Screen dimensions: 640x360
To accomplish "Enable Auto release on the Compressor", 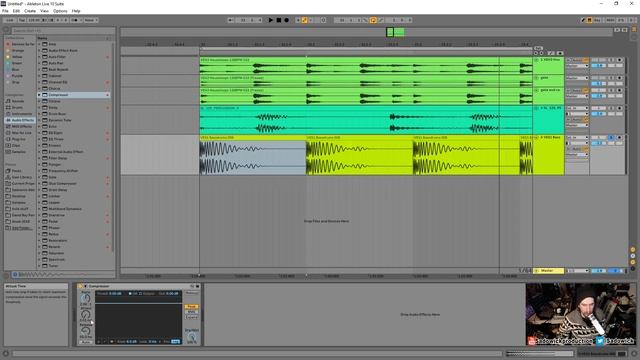I will 85,342.
